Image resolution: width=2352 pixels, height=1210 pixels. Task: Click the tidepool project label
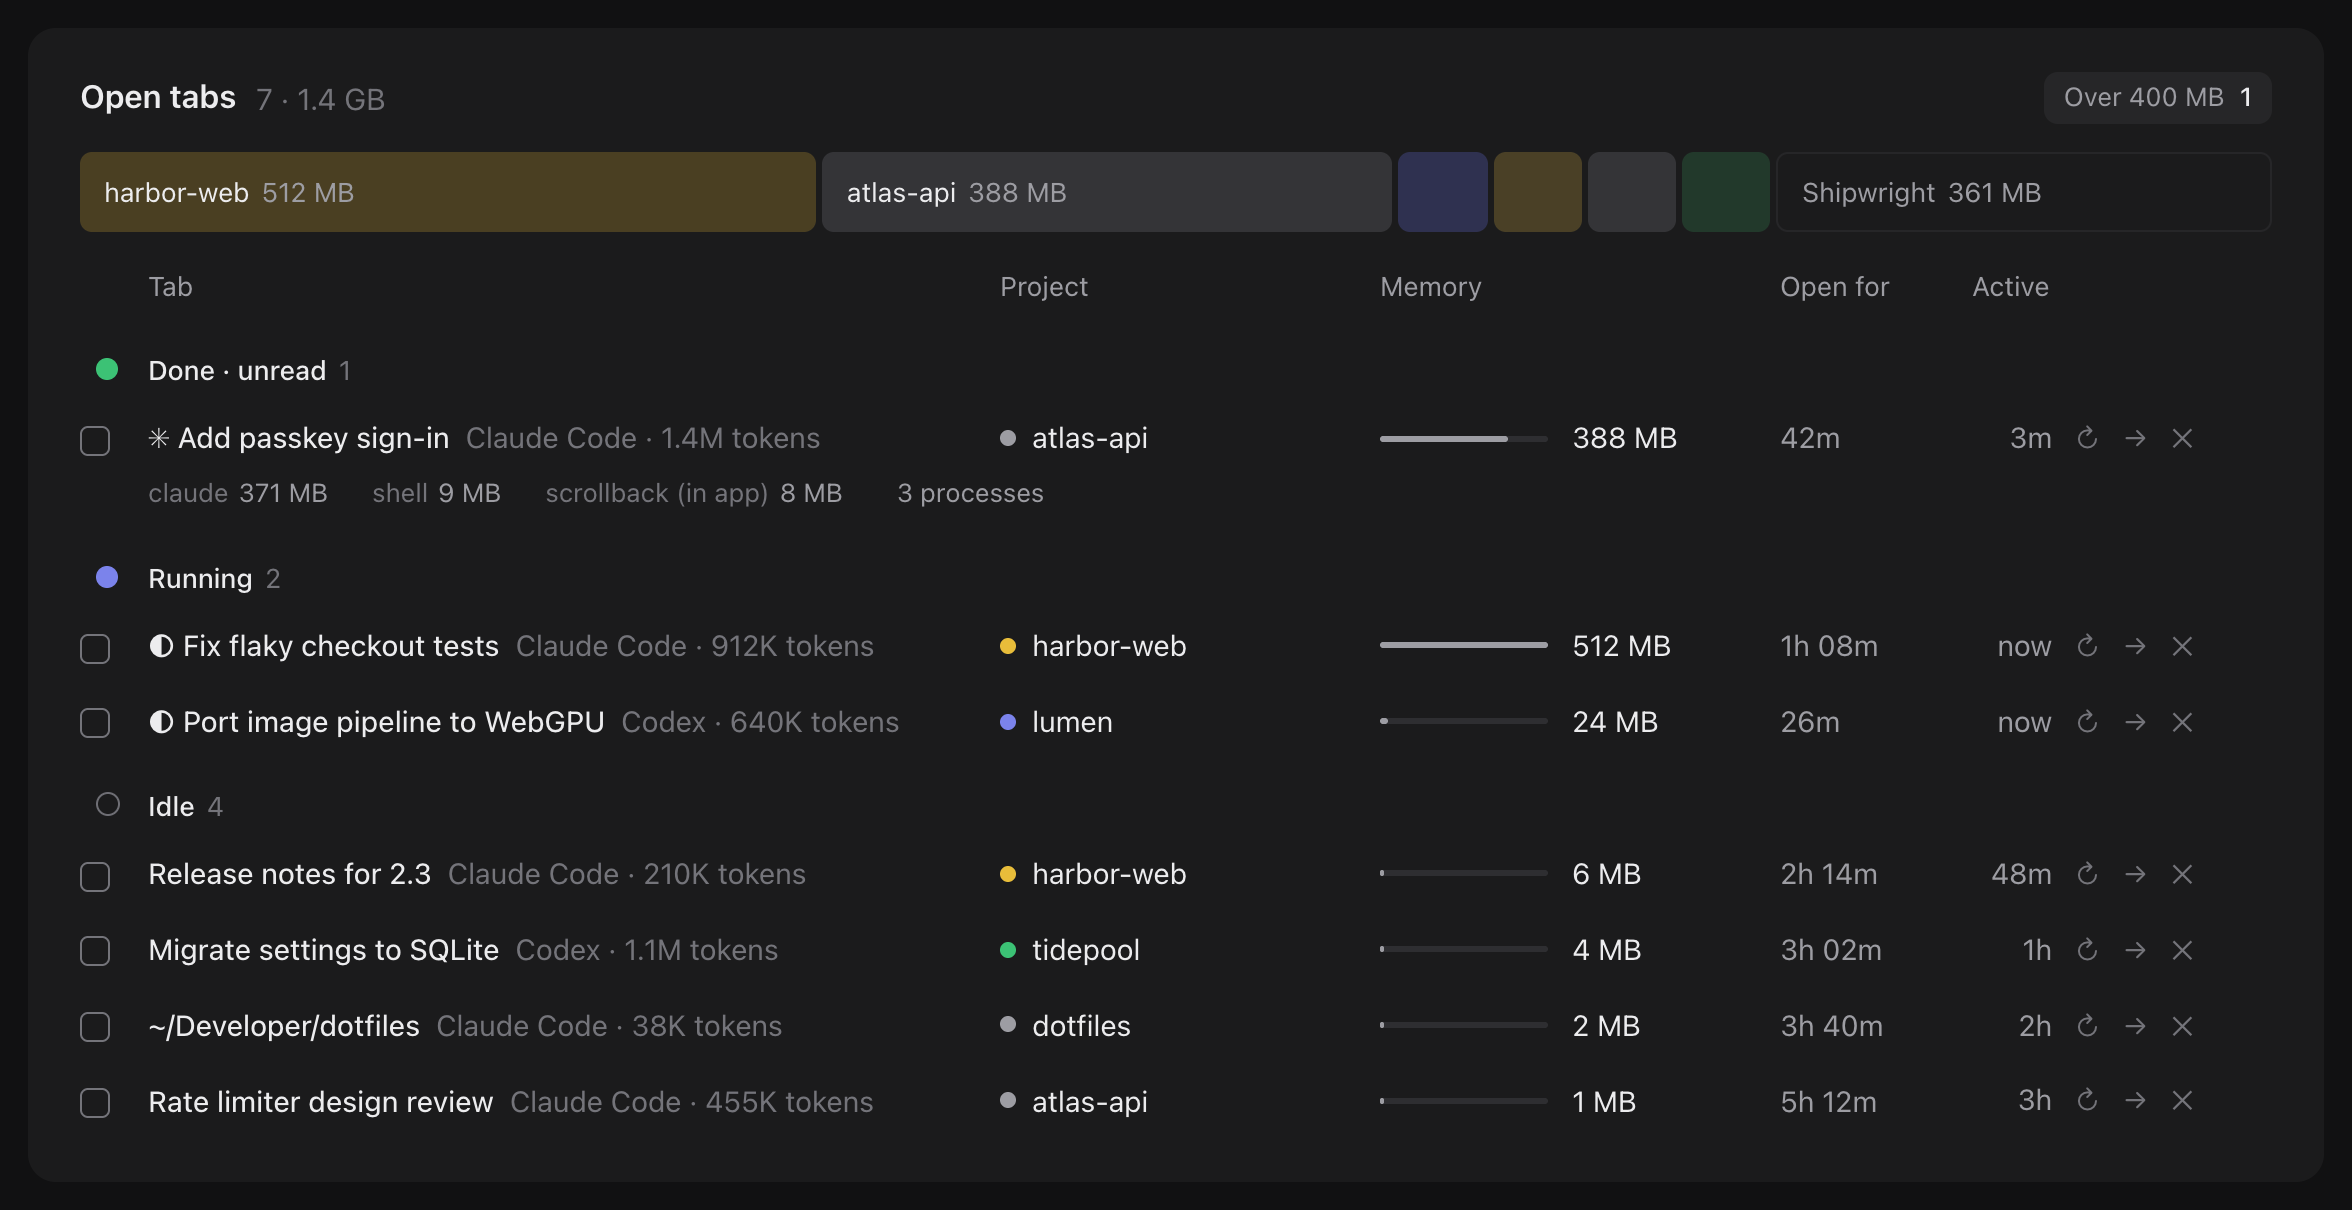pos(1085,950)
